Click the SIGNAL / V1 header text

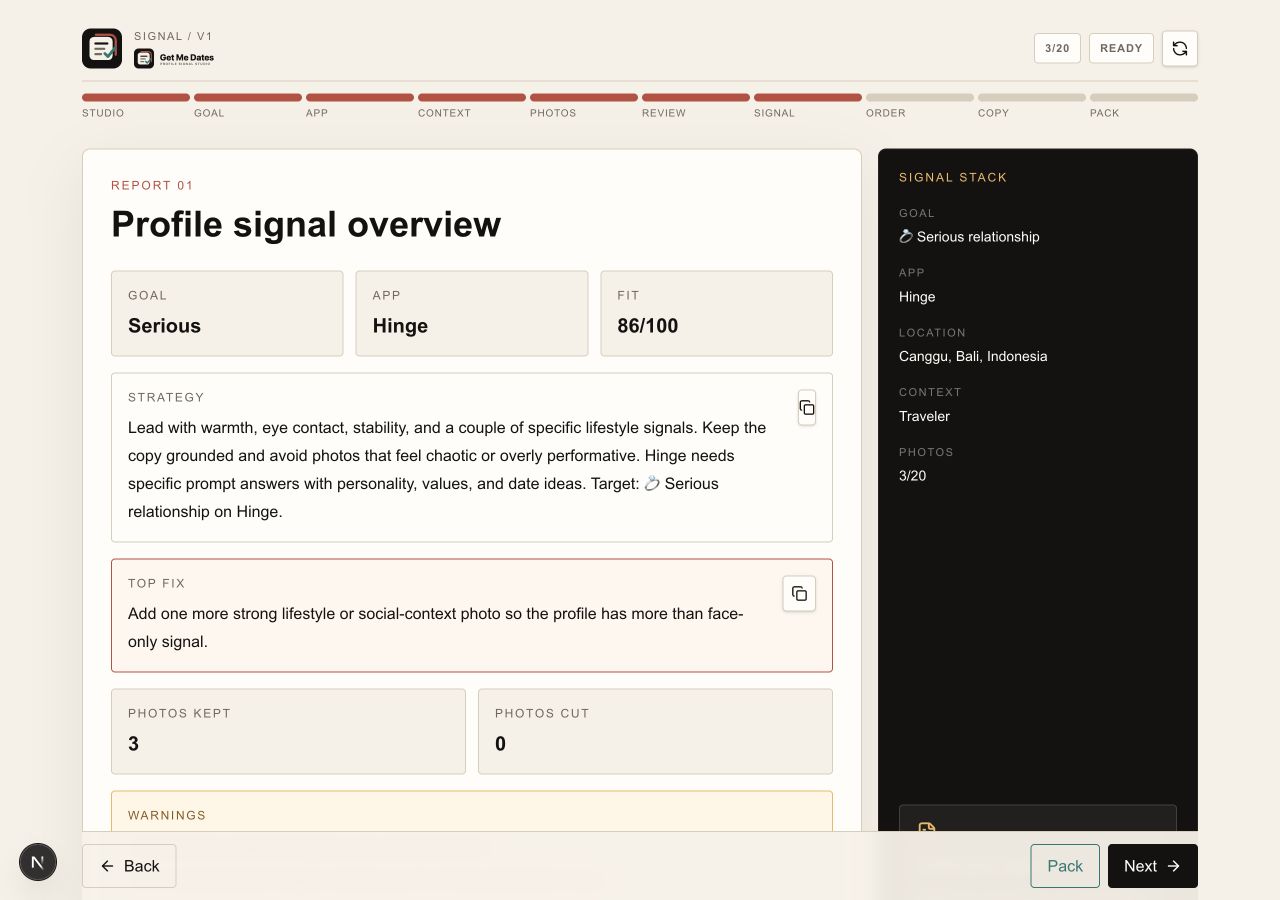(173, 36)
